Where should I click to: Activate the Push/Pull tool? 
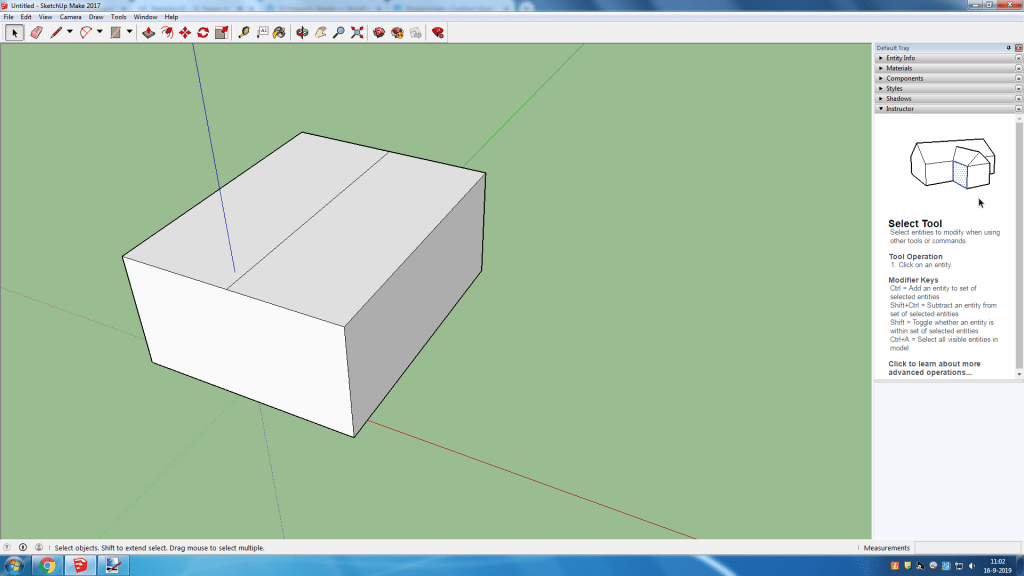(148, 33)
